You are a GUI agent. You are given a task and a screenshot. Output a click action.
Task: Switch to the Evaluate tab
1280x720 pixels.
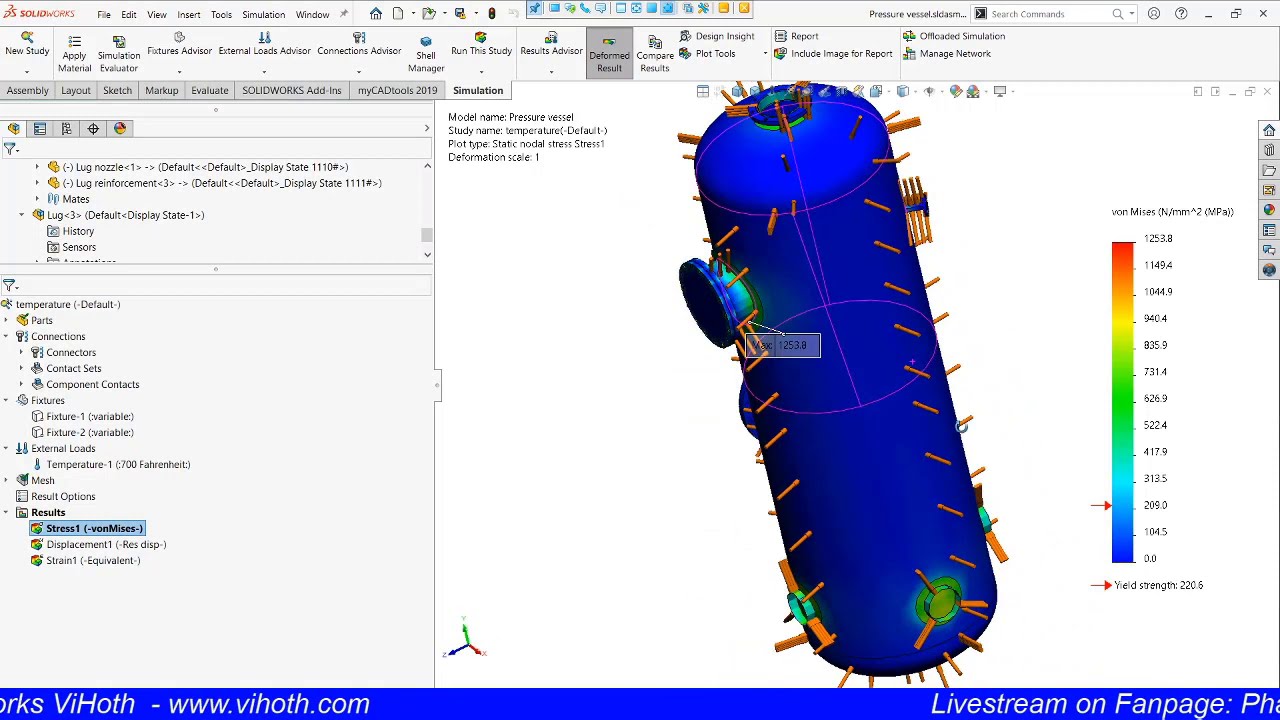[210, 90]
